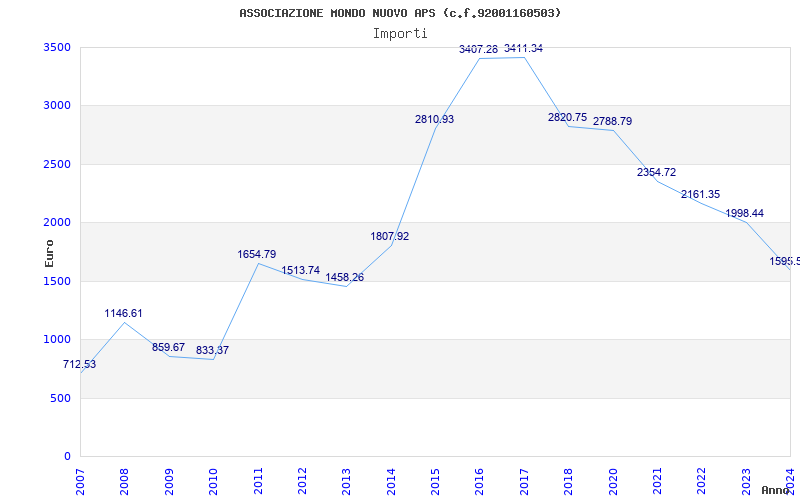
Task: Click the Importi subtitle
Action: [400, 34]
